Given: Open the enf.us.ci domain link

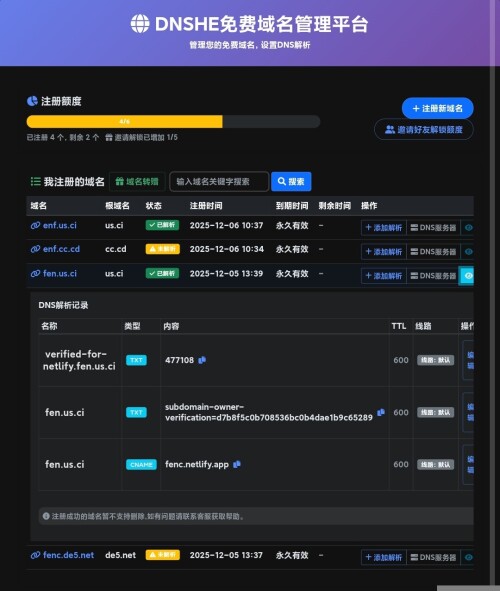Looking at the screenshot, I should click(x=60, y=225).
